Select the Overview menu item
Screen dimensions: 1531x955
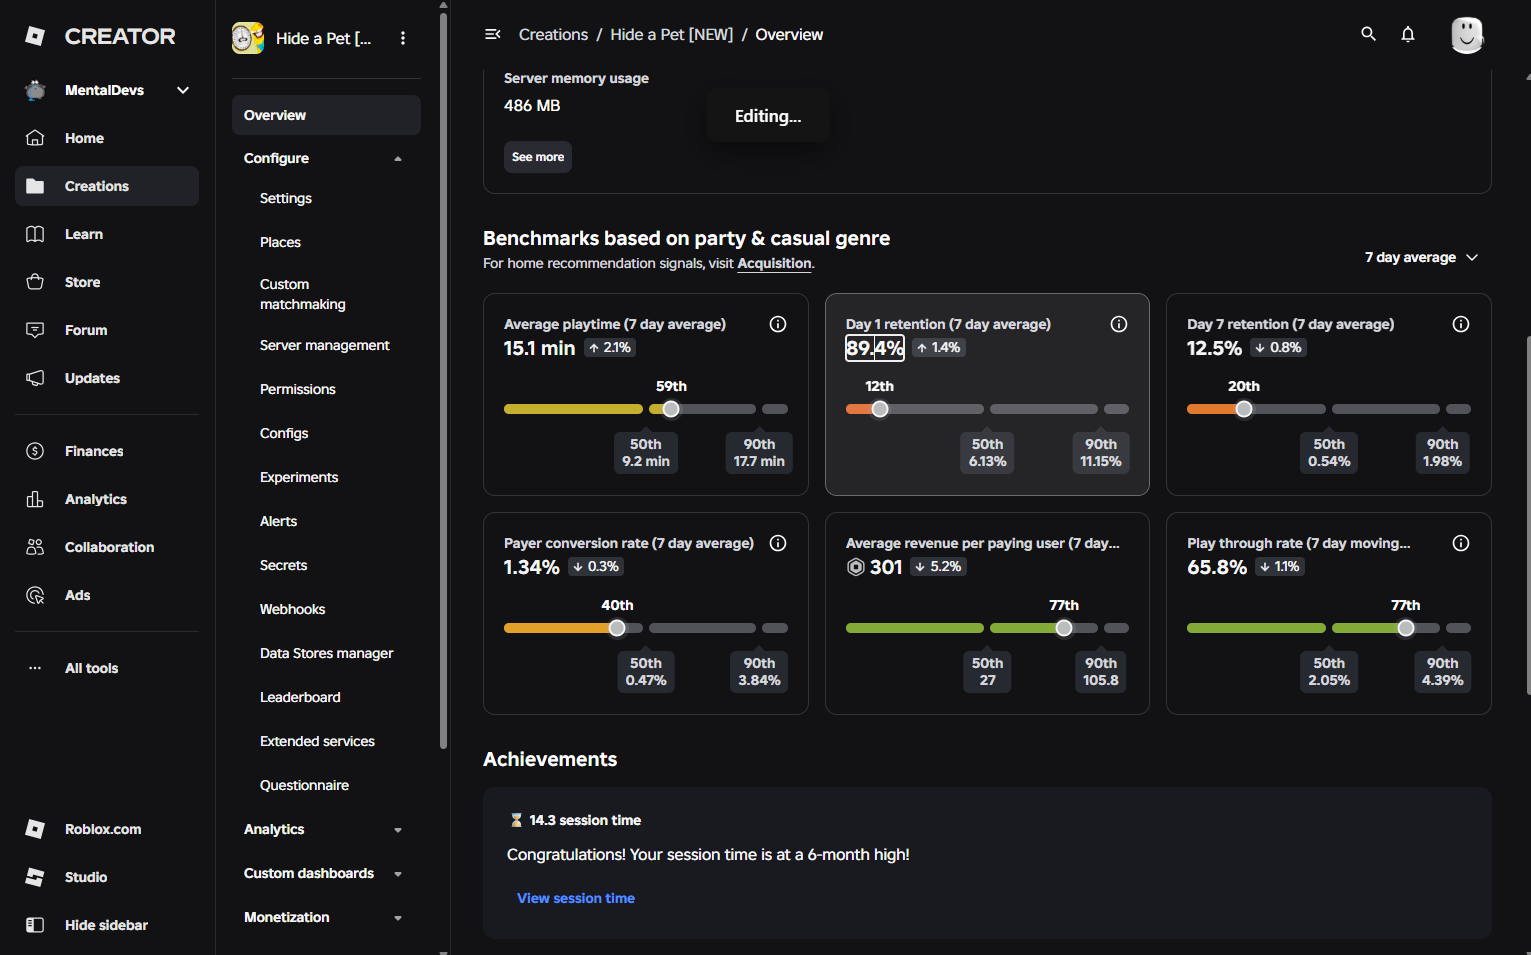(x=326, y=115)
